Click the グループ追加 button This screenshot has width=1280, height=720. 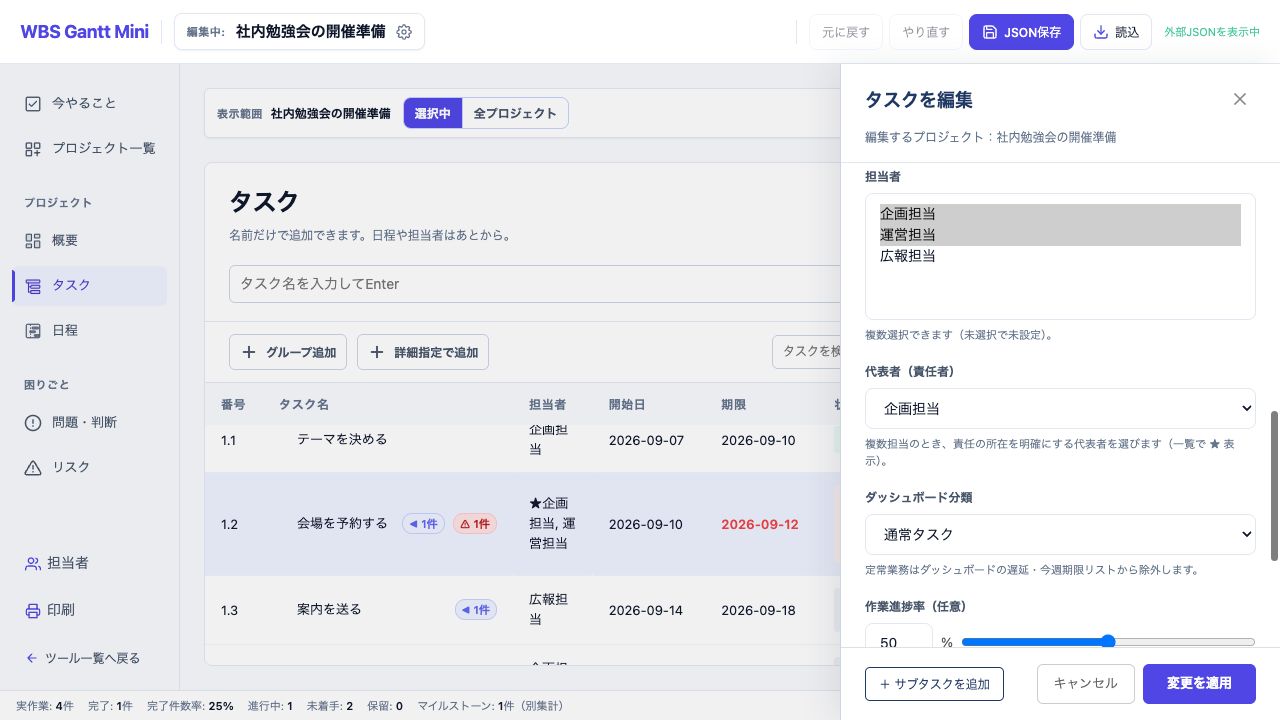[x=289, y=352]
